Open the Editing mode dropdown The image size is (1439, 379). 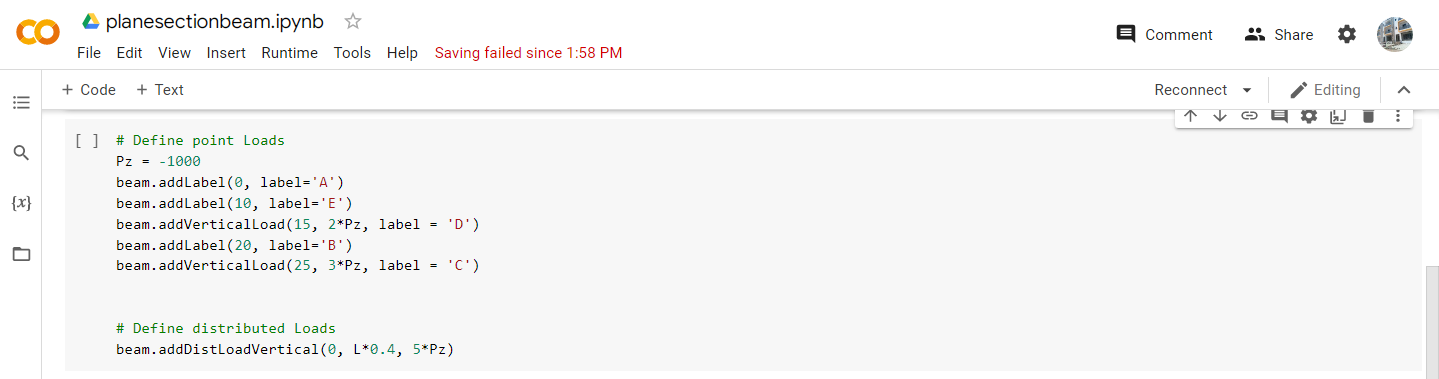[x=1325, y=90]
